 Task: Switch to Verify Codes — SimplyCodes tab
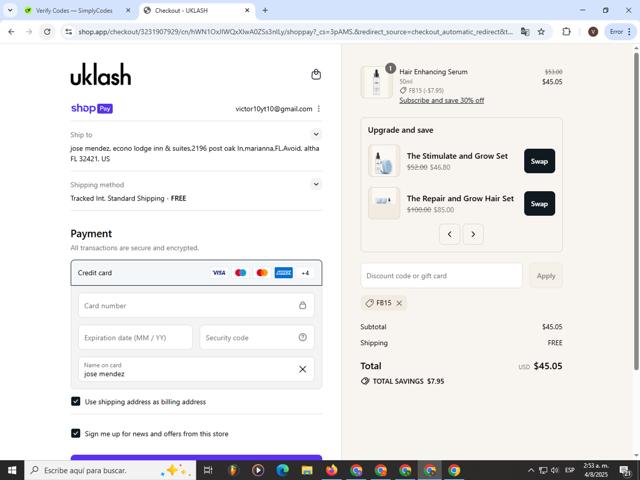(x=74, y=11)
